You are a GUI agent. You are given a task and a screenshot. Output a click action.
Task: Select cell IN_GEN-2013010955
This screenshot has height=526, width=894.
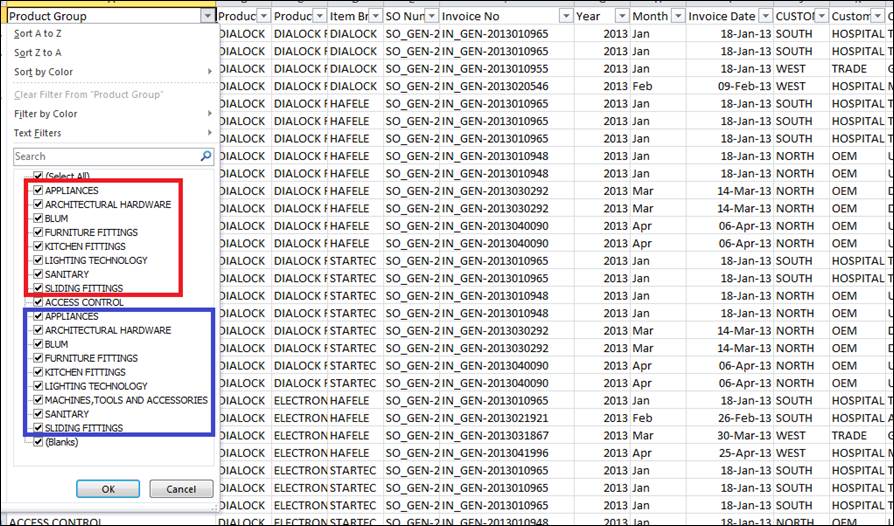tap(506, 68)
